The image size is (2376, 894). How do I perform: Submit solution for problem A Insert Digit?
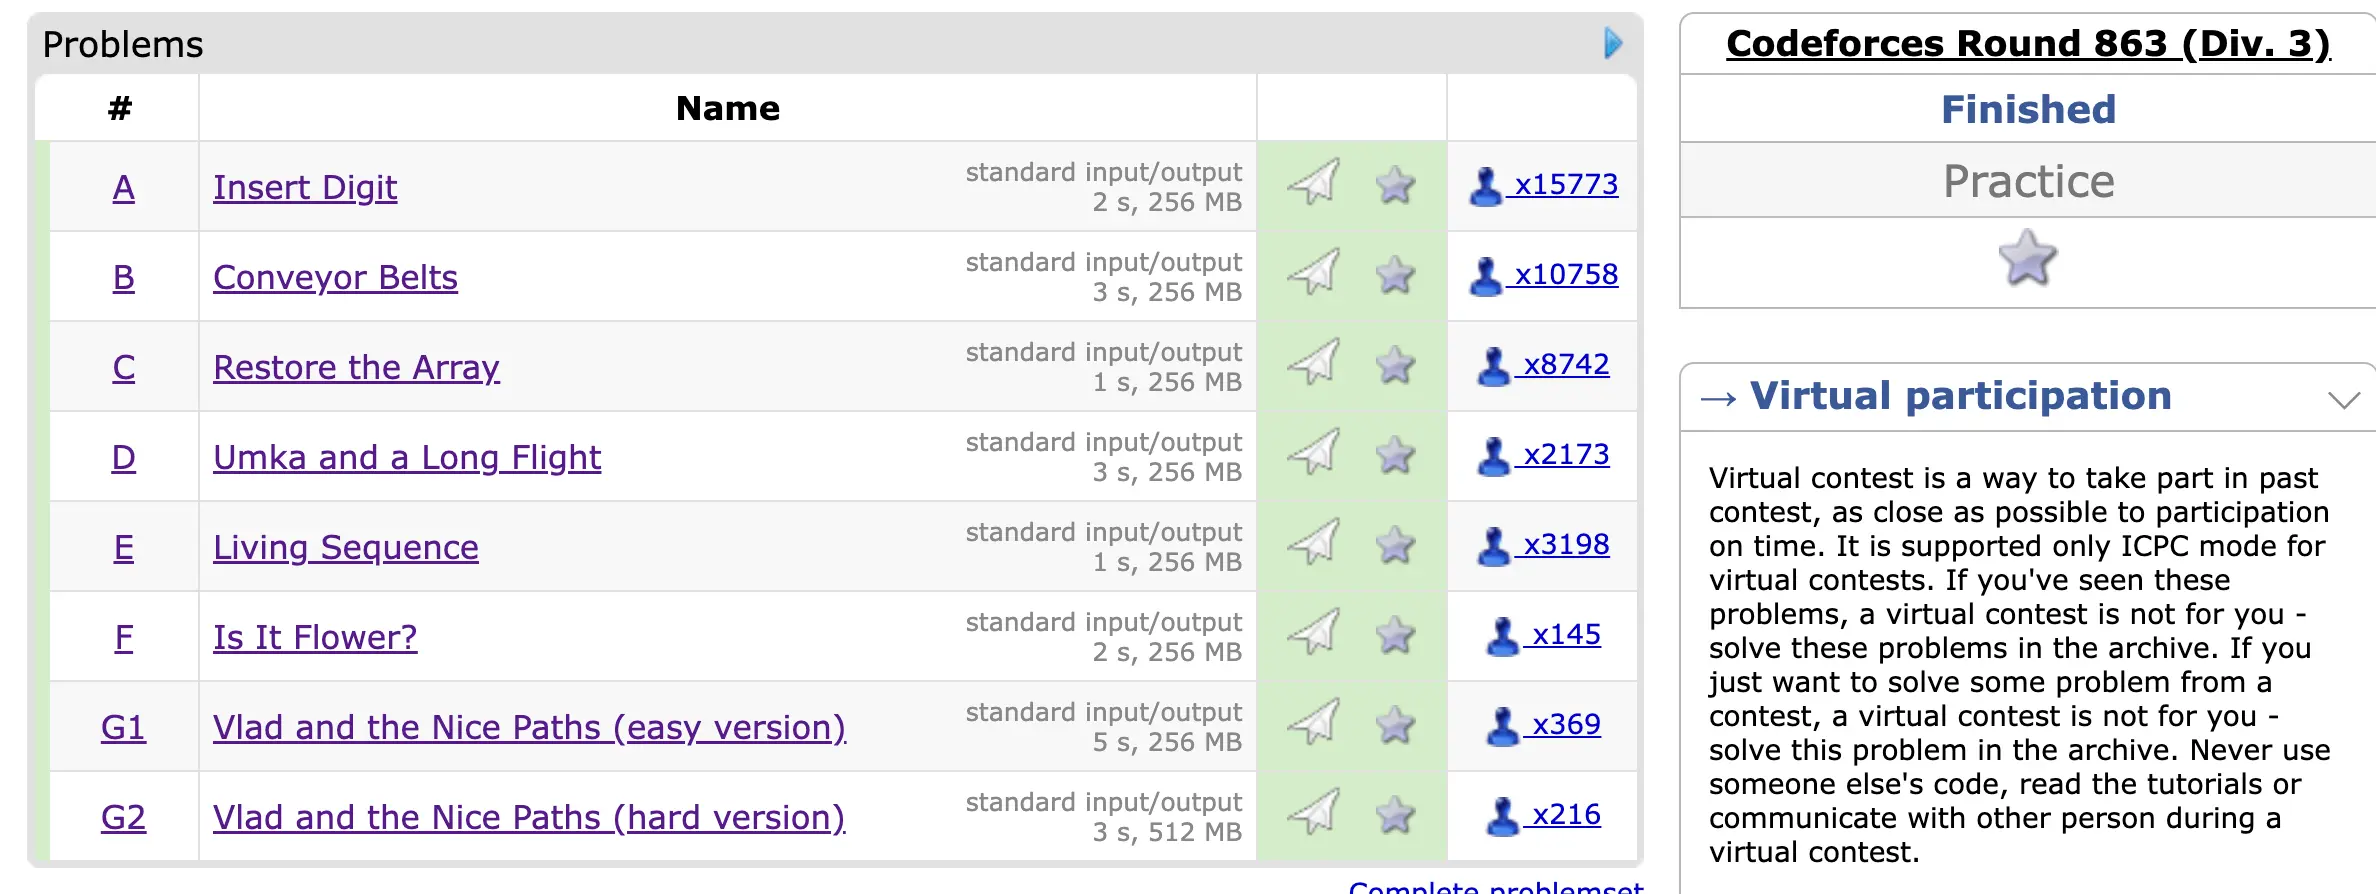tap(1313, 182)
